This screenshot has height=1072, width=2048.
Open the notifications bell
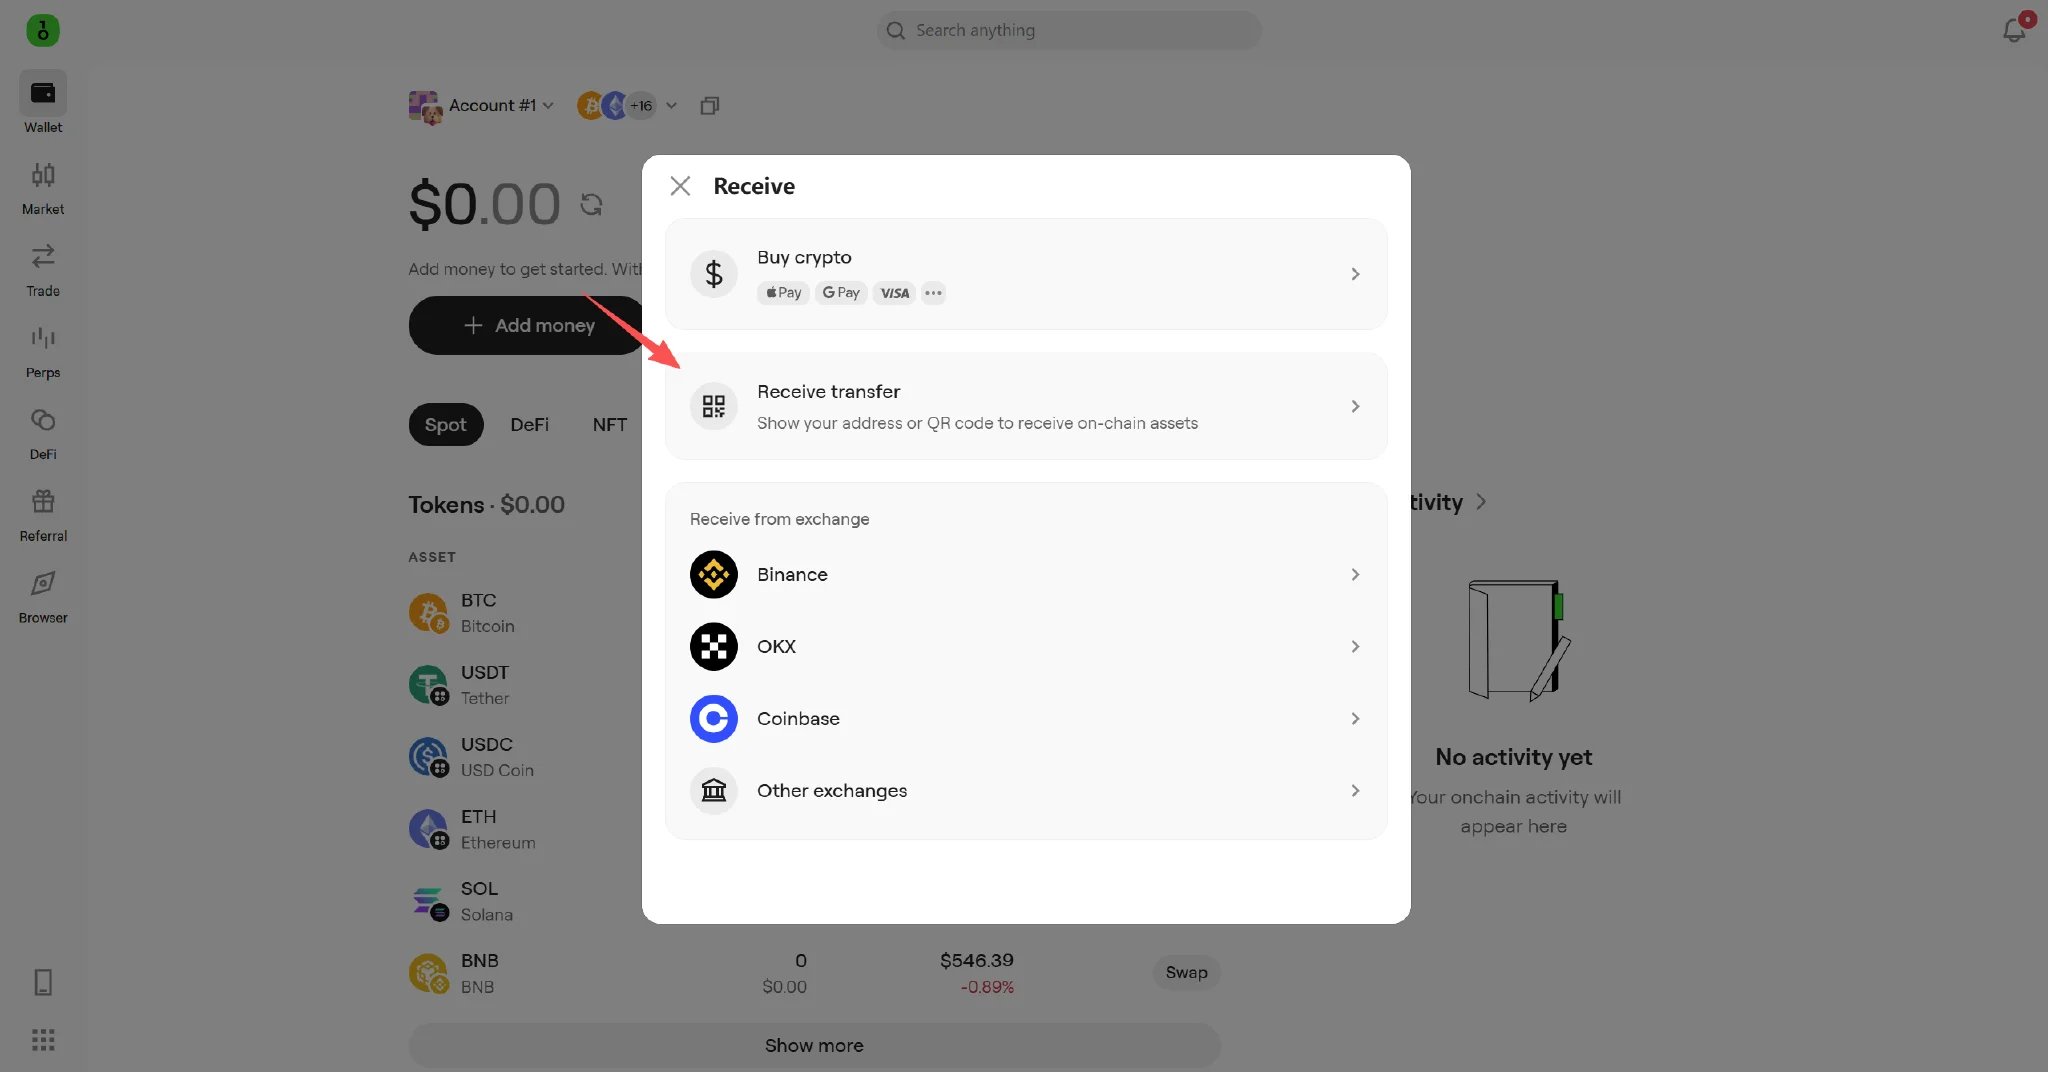[2014, 30]
